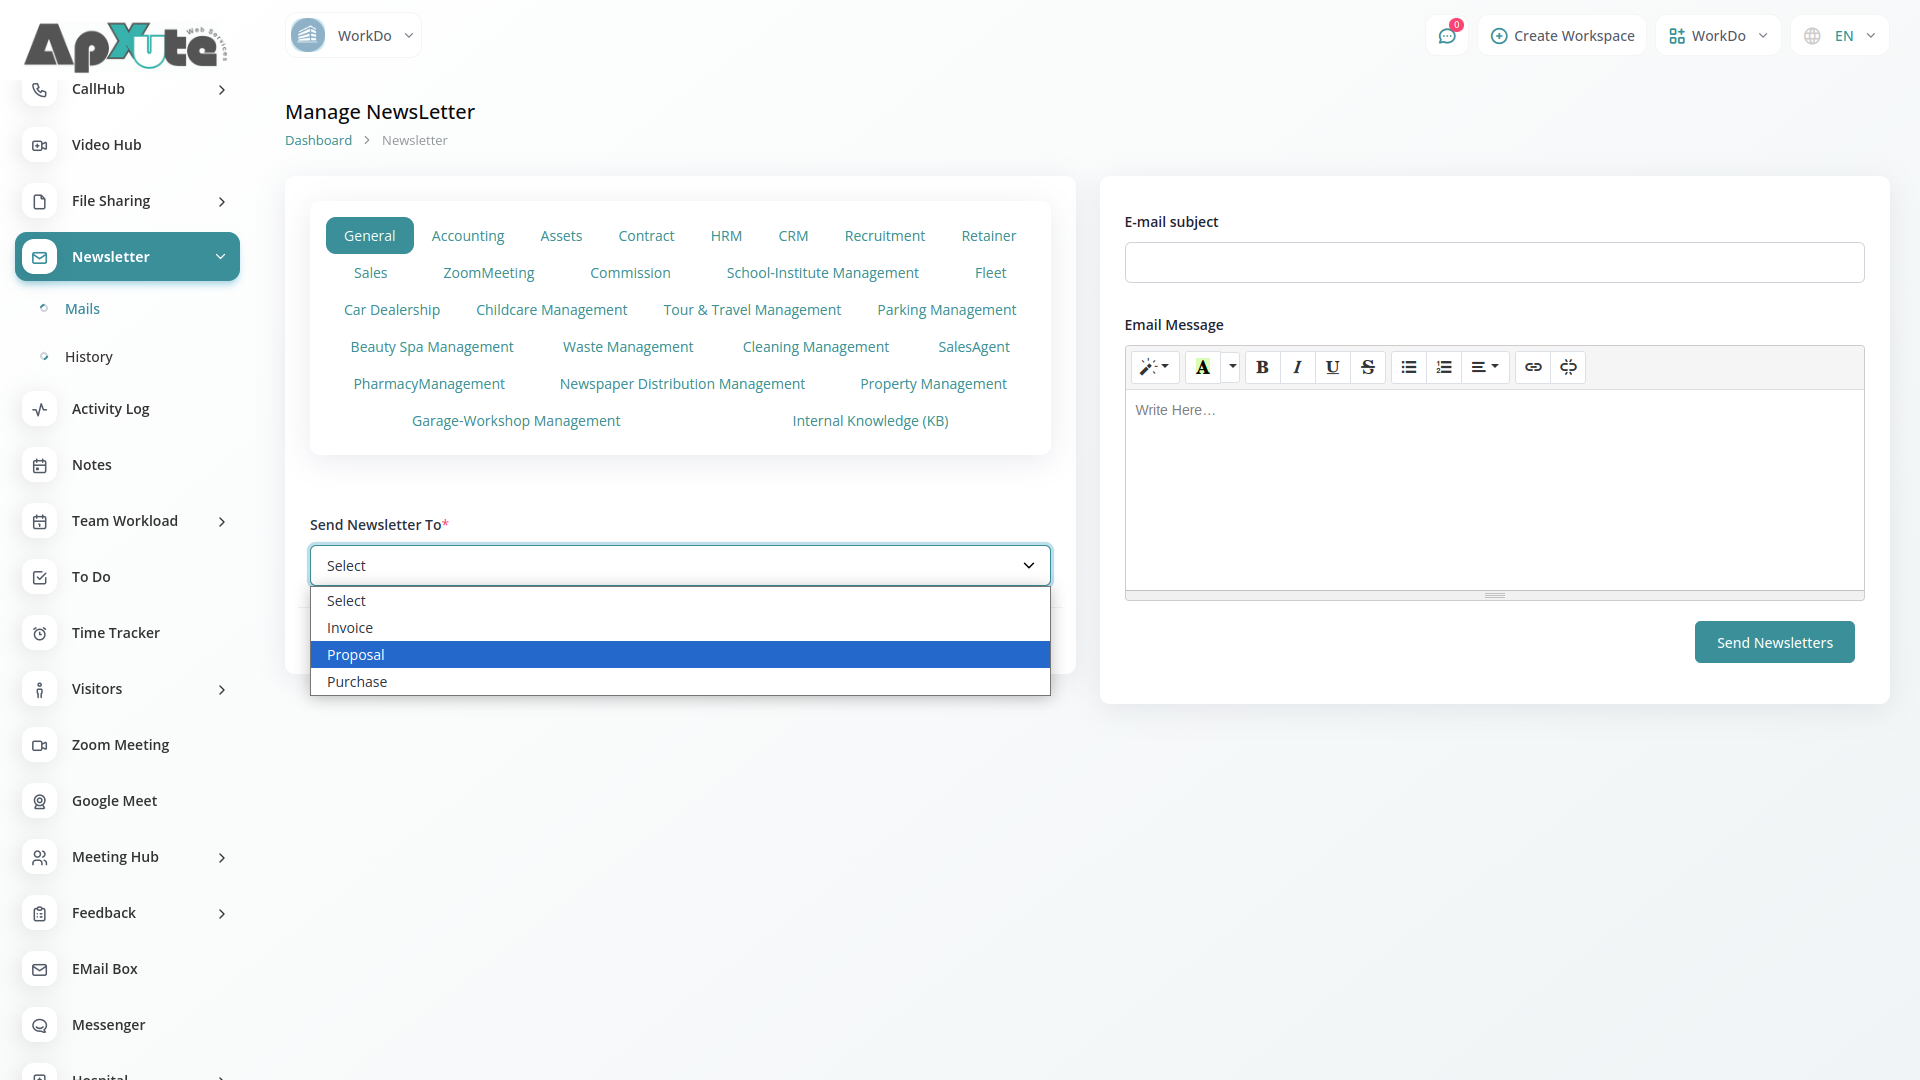This screenshot has height=1080, width=1920.
Task: Click the font highlight color button
Action: (1203, 367)
